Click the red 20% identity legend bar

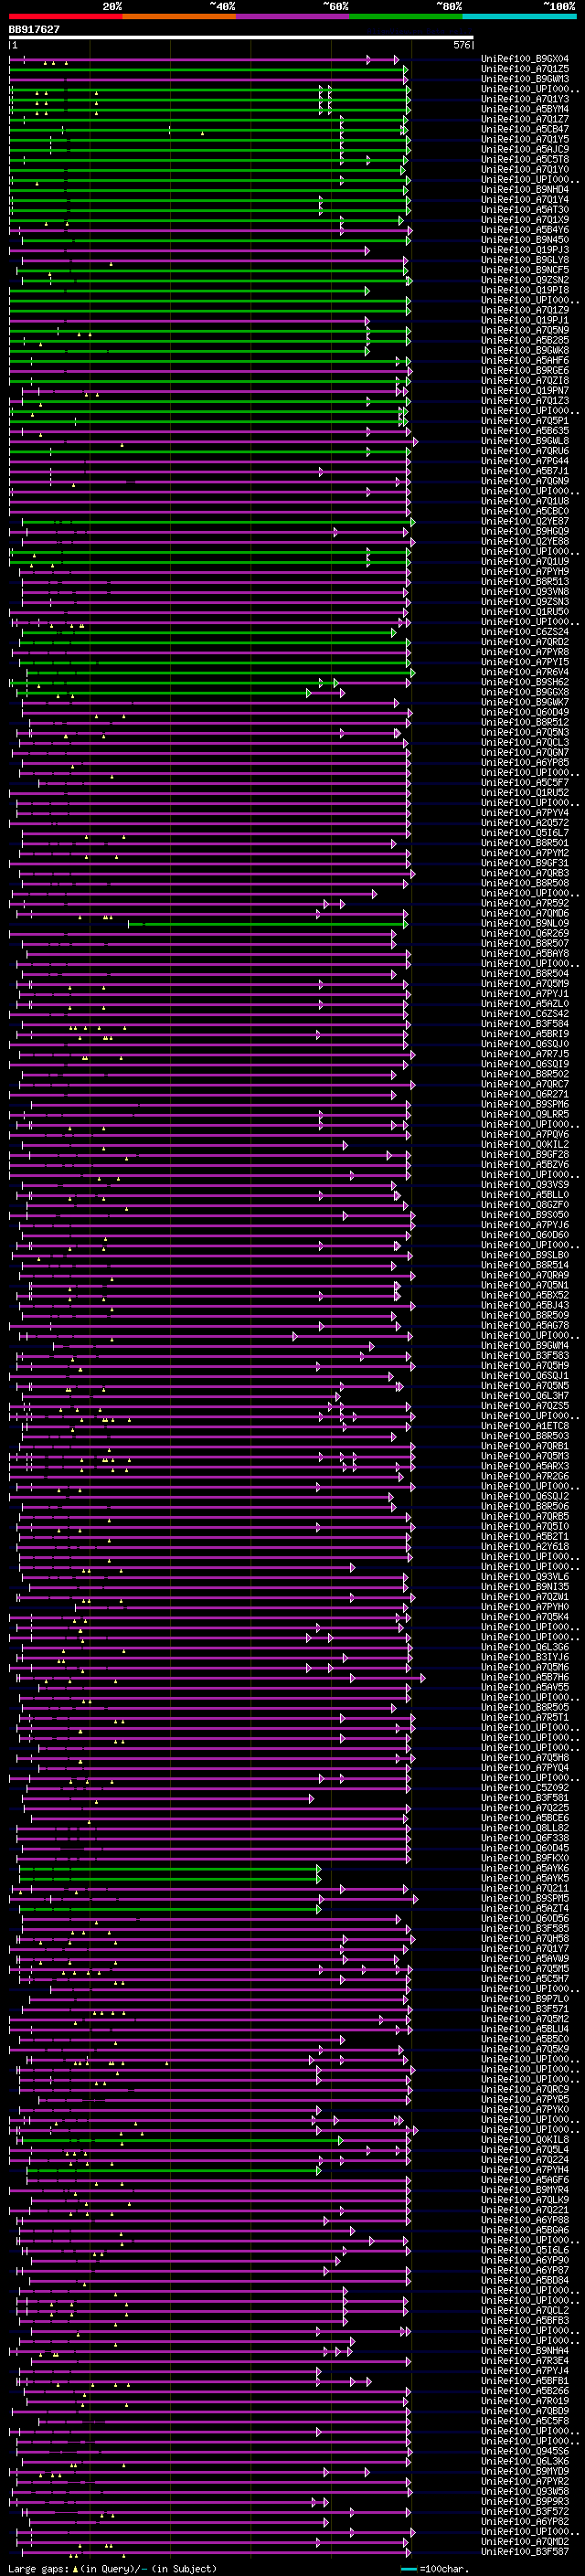65,17
